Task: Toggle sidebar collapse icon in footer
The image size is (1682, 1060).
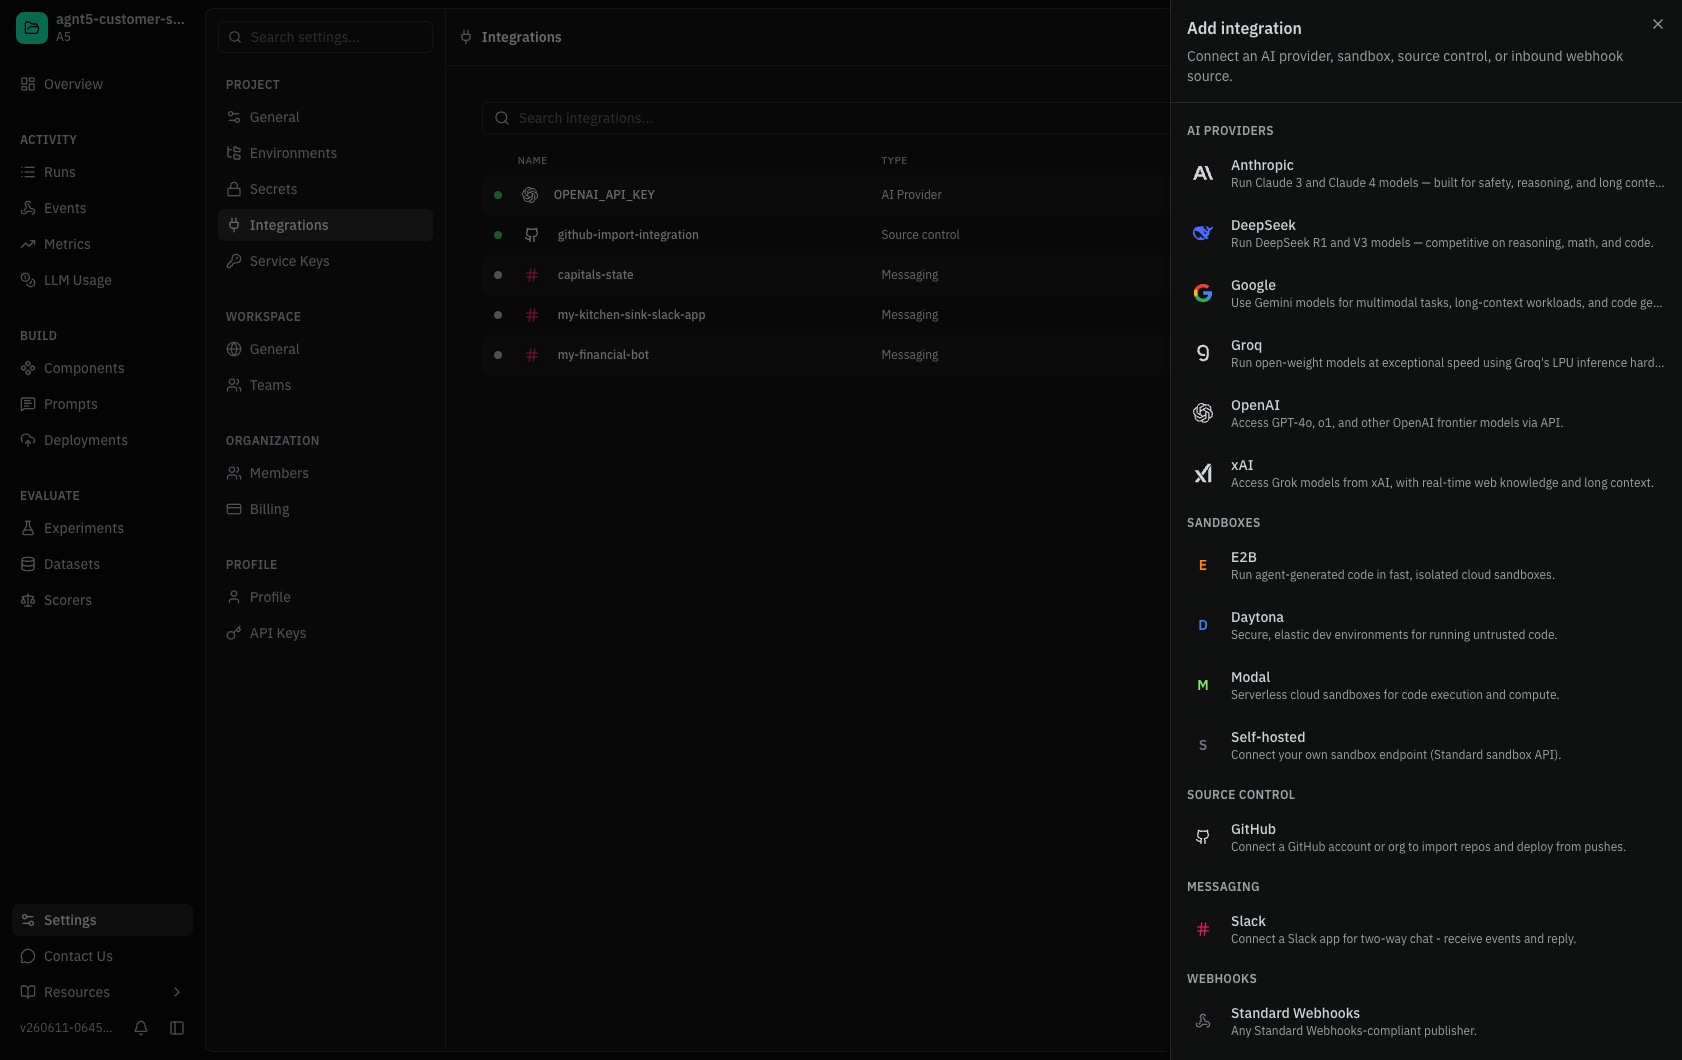Action: point(177,1028)
